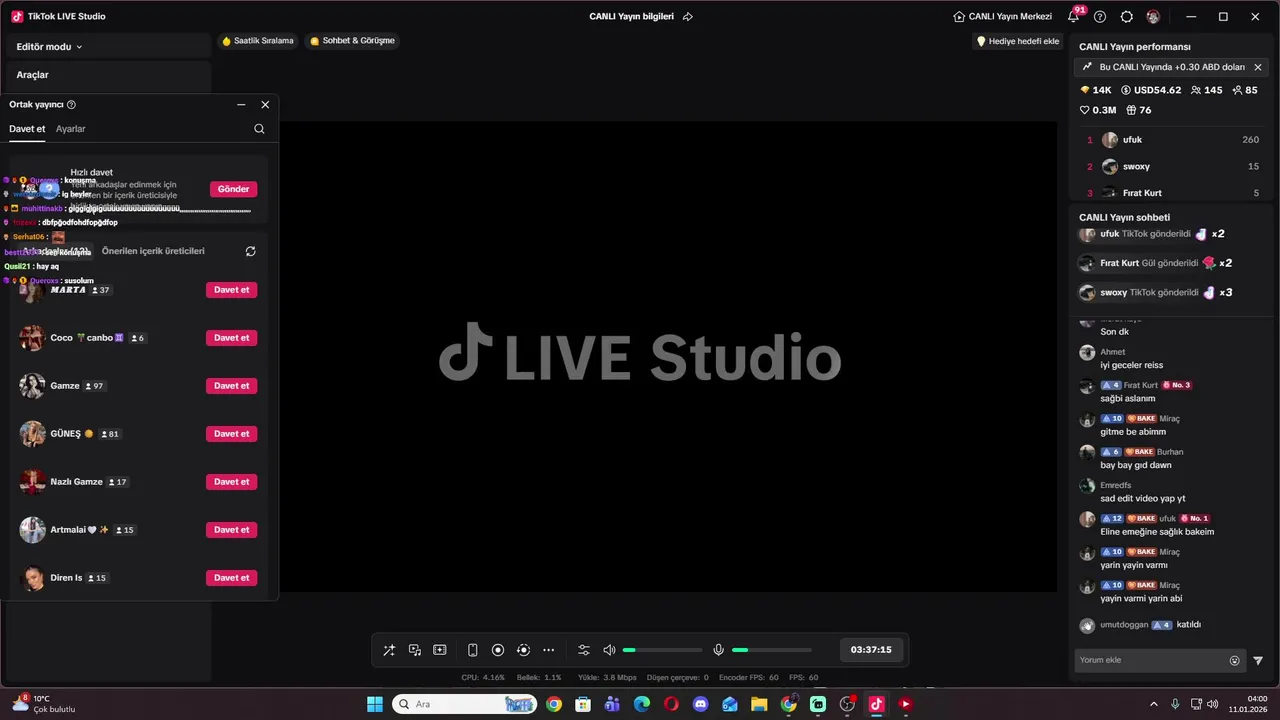Image resolution: width=1280 pixels, height=720 pixels.
Task: Open the magic wand effects tool
Action: pyautogui.click(x=389, y=650)
